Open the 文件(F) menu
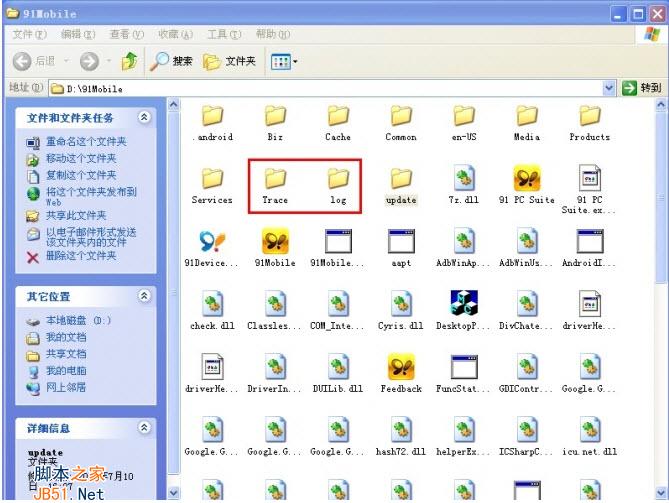669x503 pixels. [30, 34]
